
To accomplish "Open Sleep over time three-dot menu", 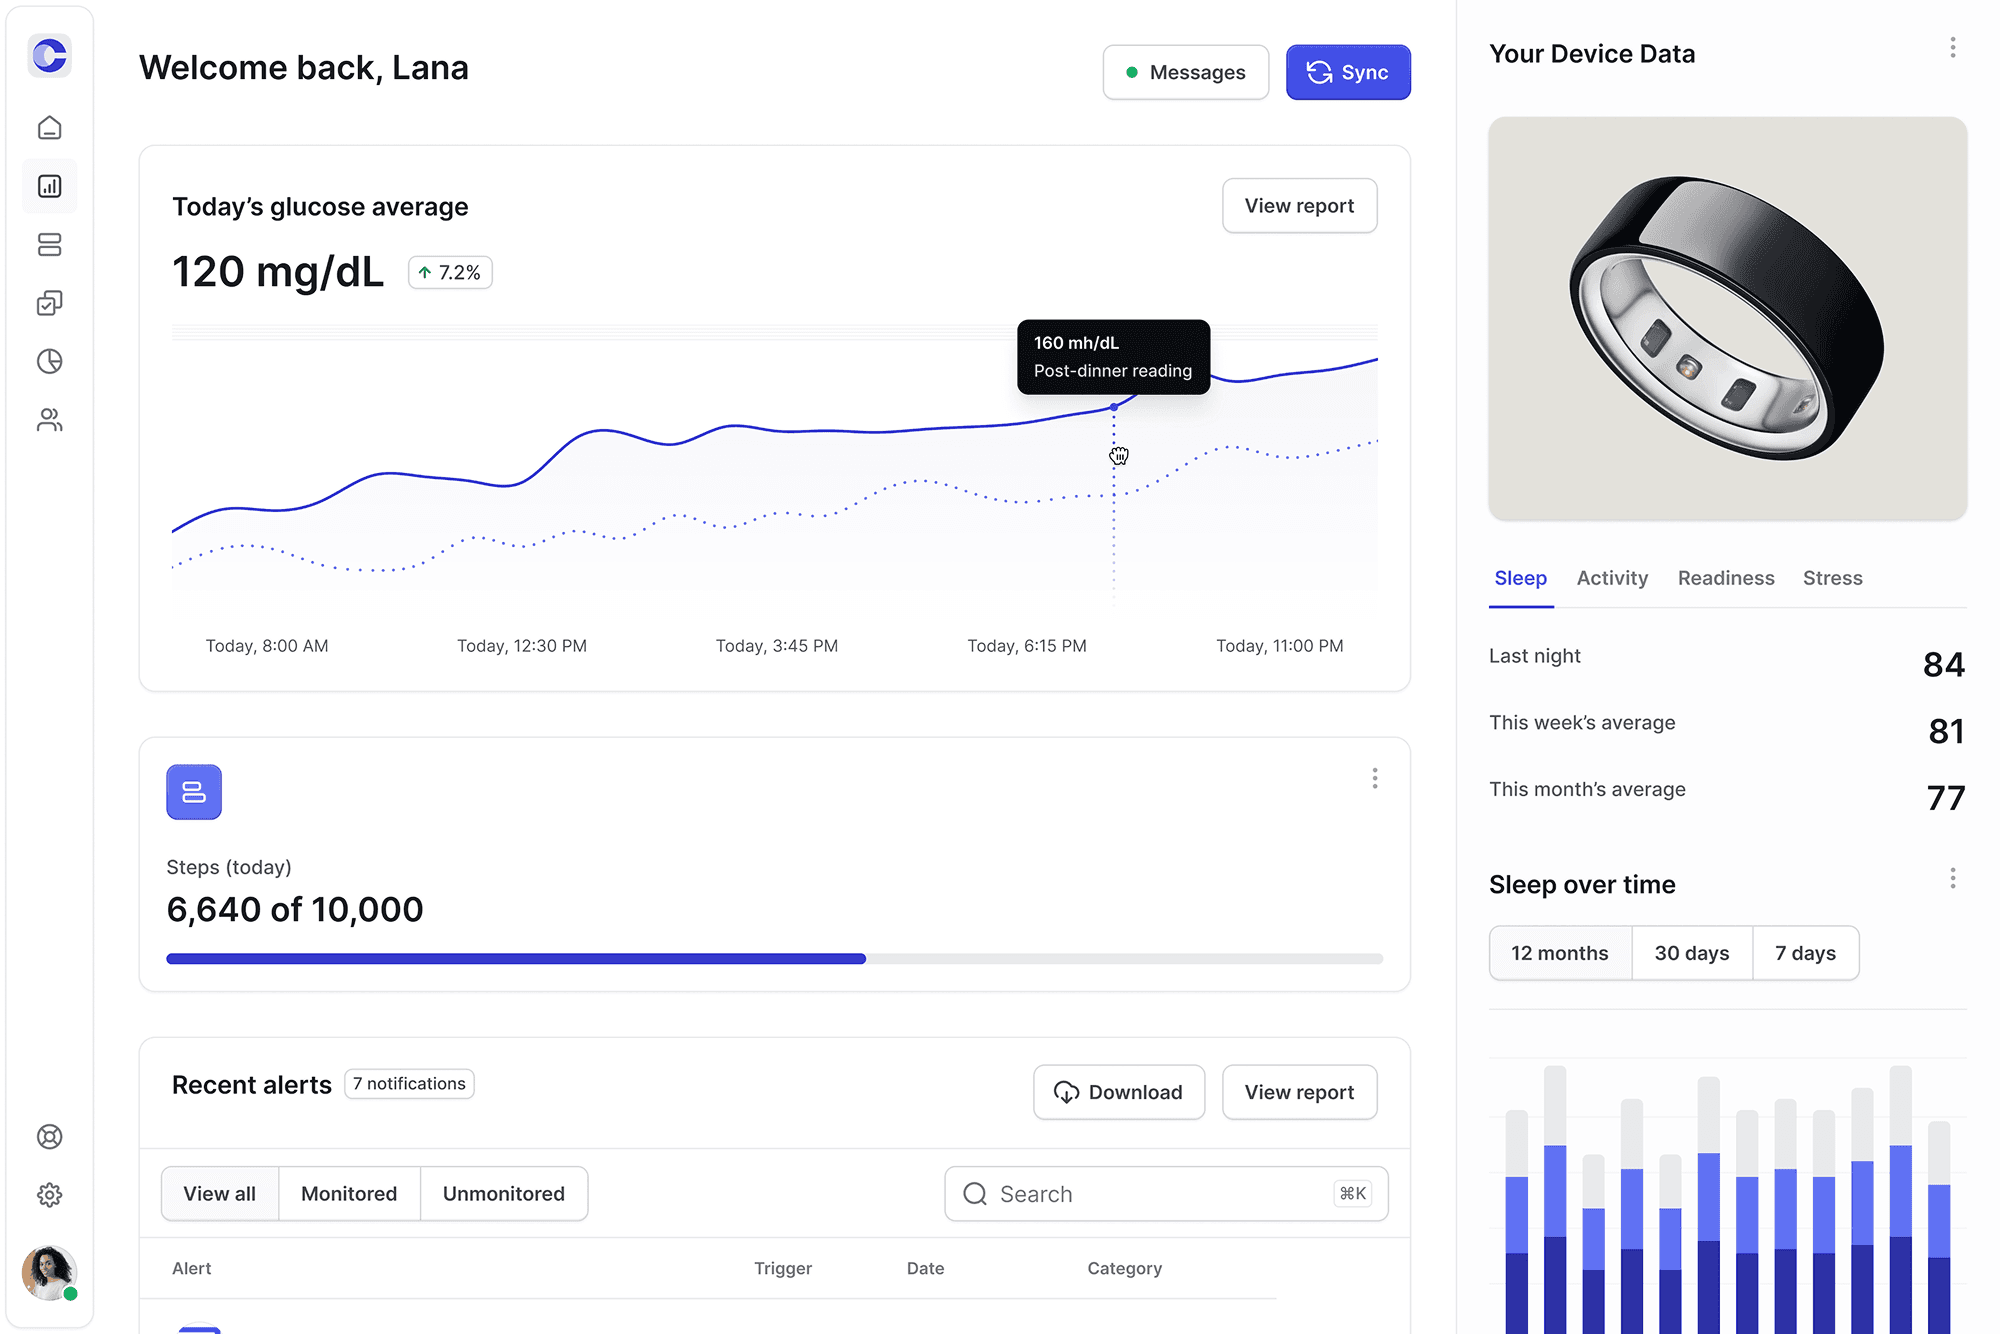I will 1952,878.
